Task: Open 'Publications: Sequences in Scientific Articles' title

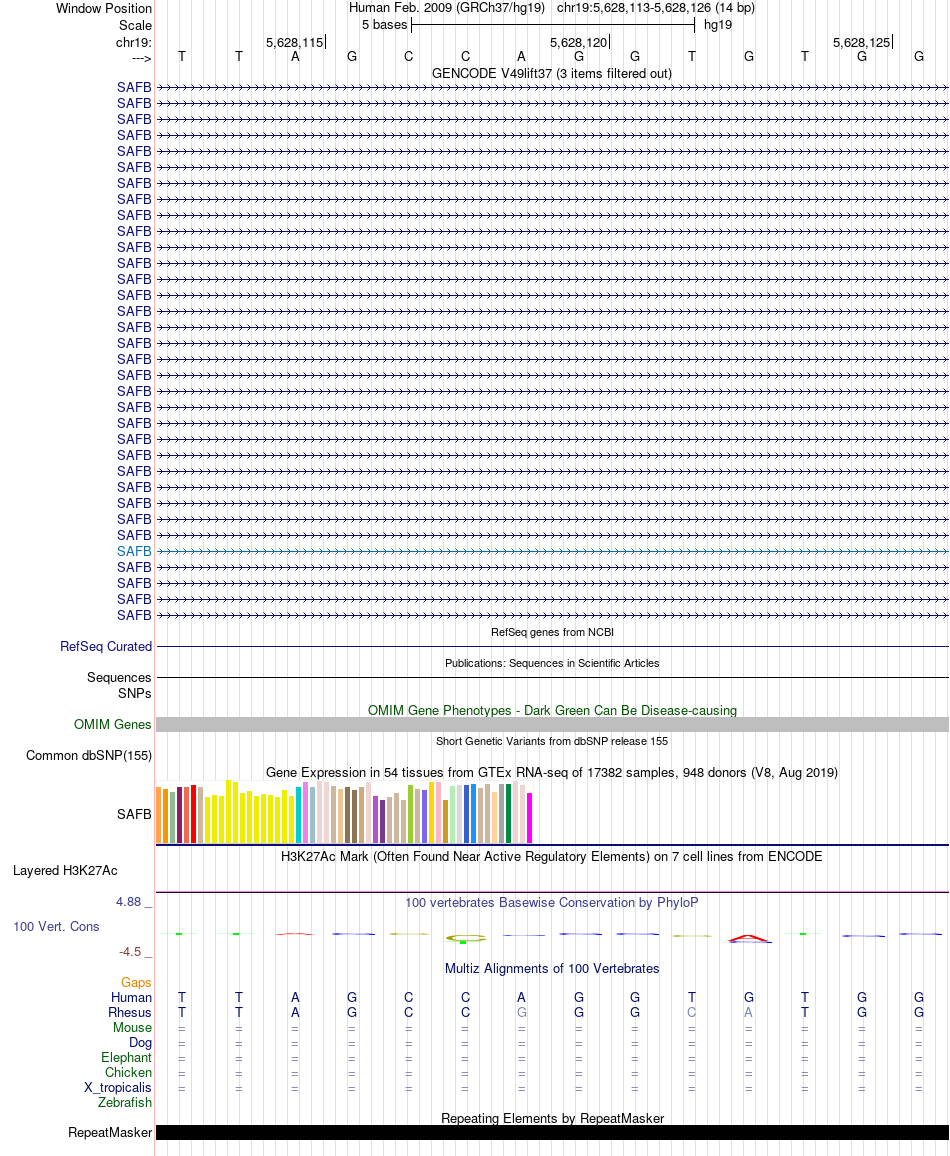Action: 552,664
